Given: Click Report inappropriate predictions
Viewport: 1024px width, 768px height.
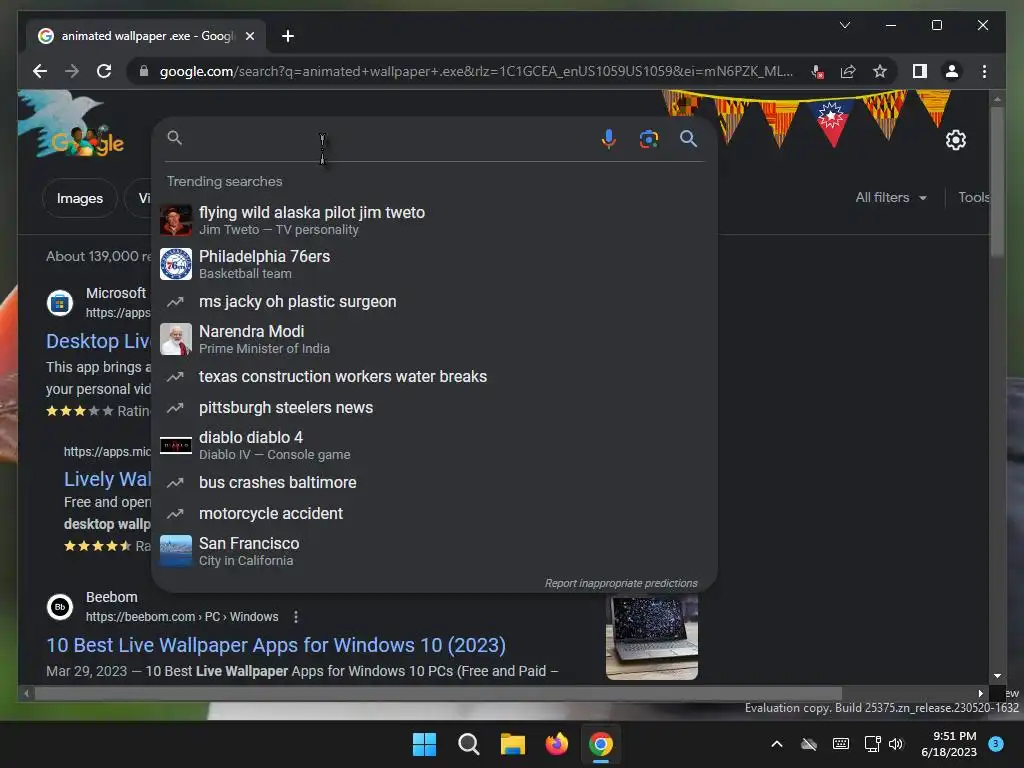Looking at the screenshot, I should tap(621, 583).
